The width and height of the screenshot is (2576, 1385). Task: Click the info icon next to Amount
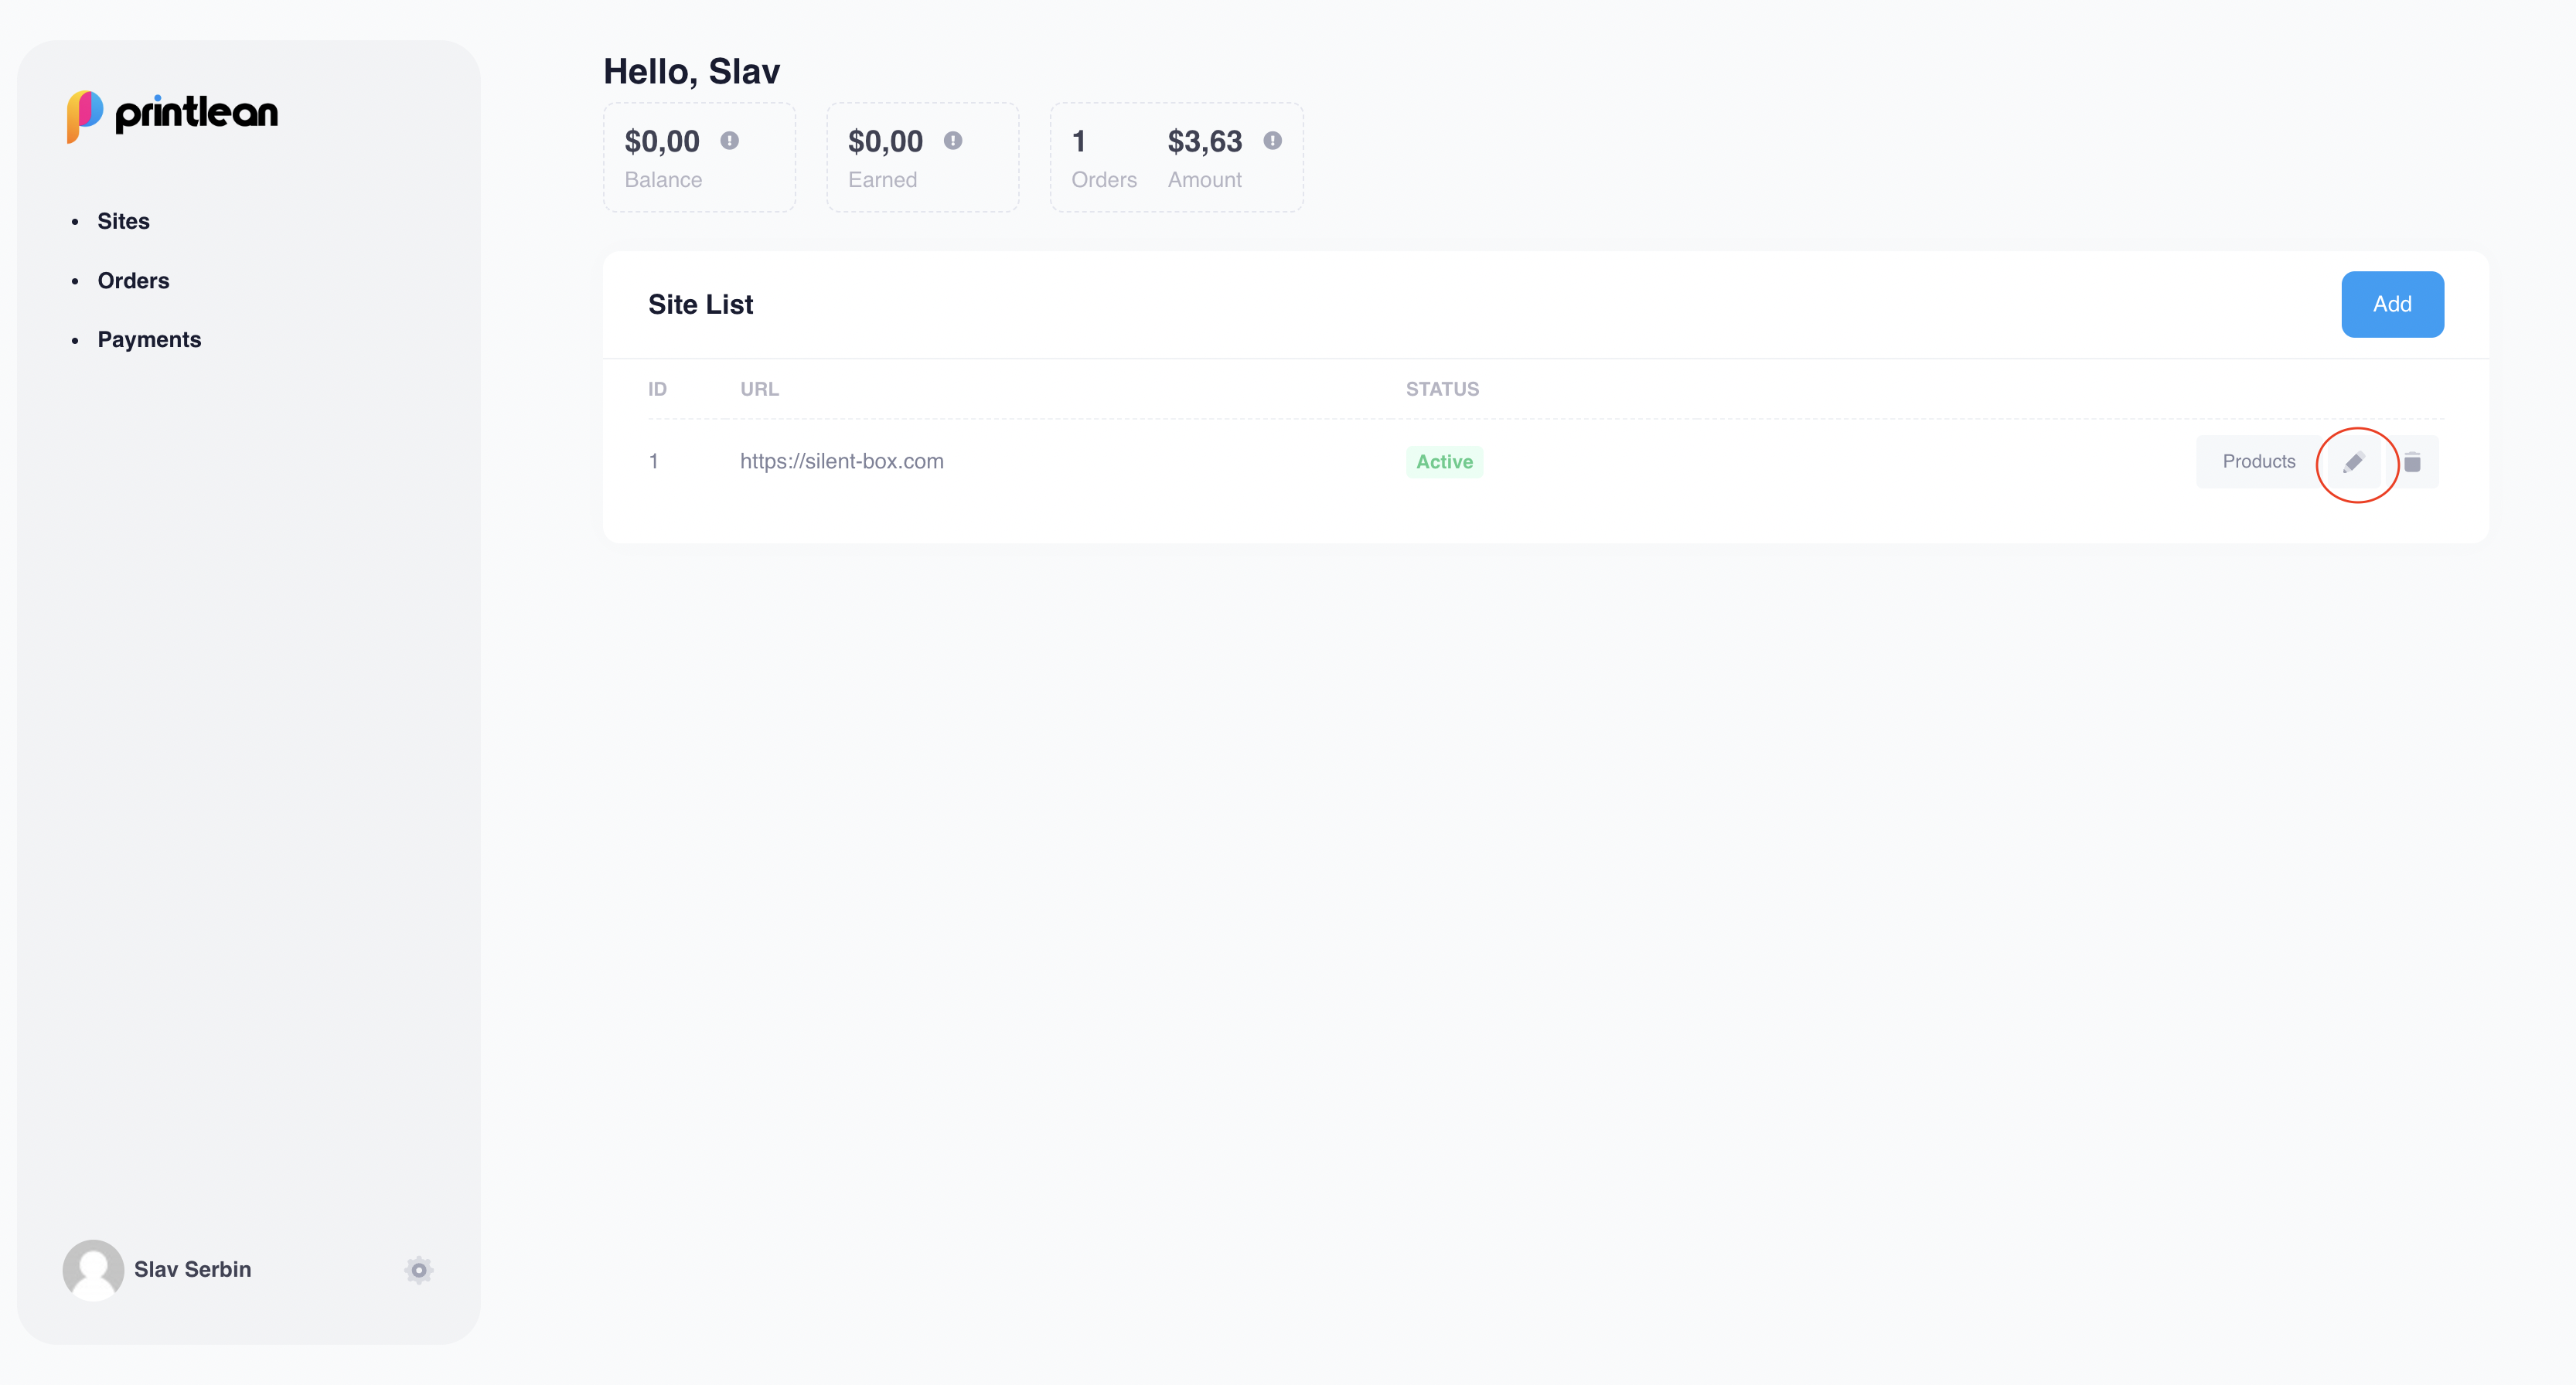coord(1272,141)
